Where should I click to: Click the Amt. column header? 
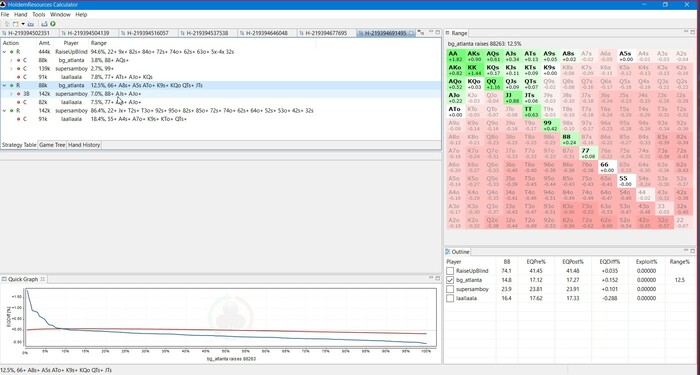45,43
